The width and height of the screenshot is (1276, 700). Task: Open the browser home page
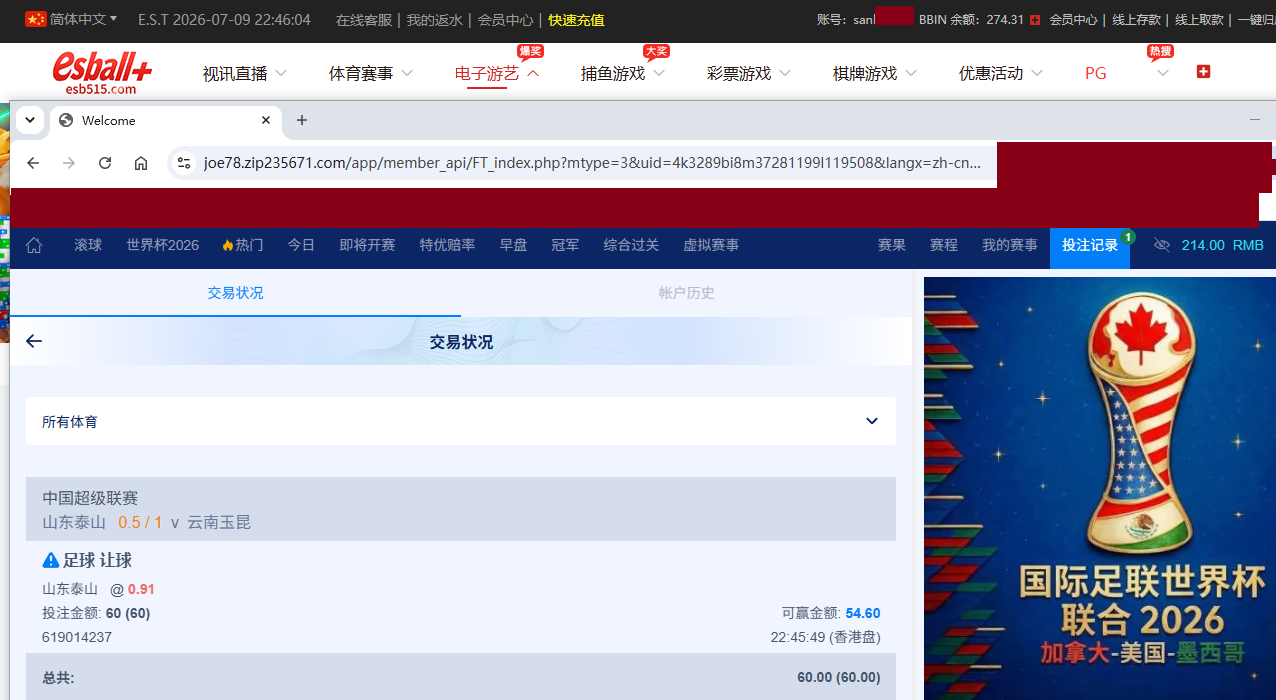141,163
